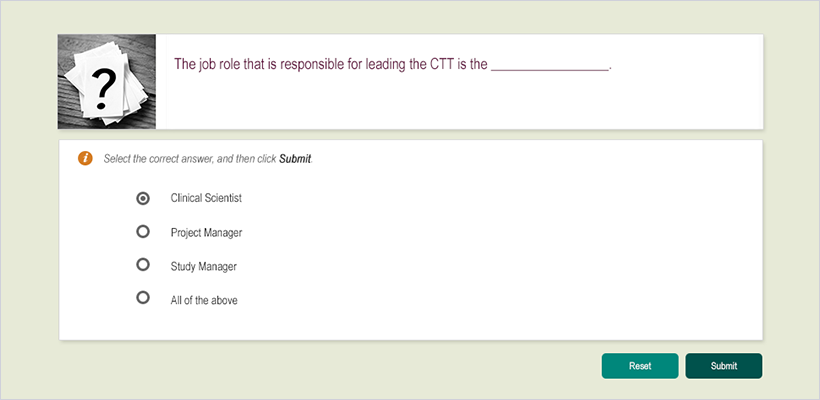Click the Study Manager answer label
Viewport: 820px width, 400px height.
tap(204, 266)
